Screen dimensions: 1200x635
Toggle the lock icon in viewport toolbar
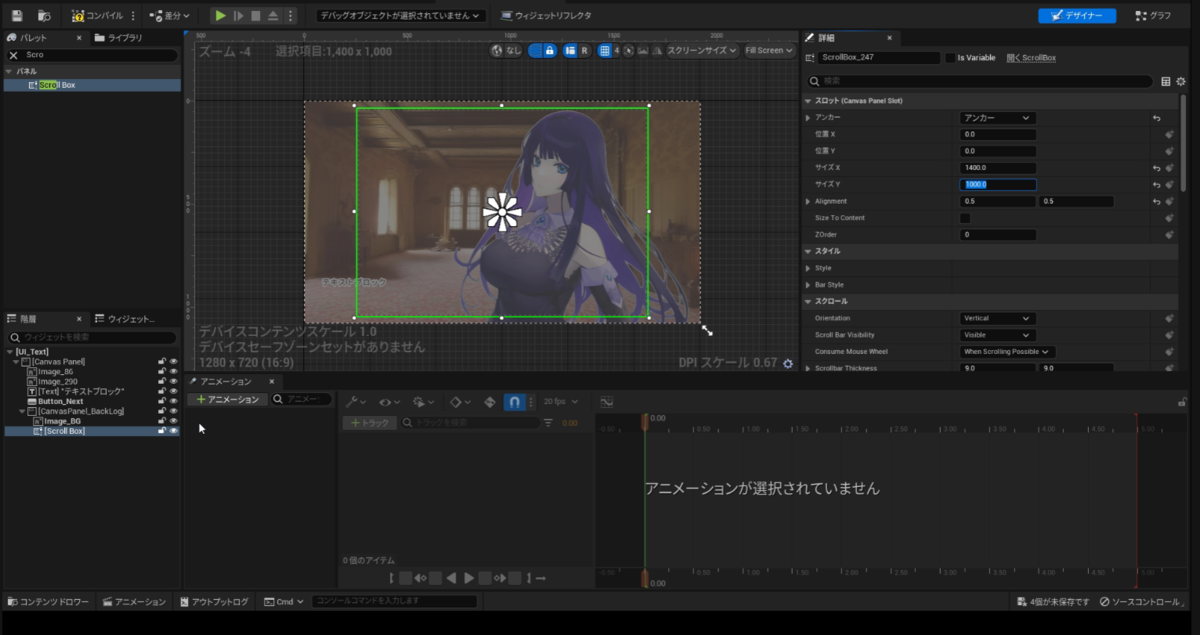550,50
